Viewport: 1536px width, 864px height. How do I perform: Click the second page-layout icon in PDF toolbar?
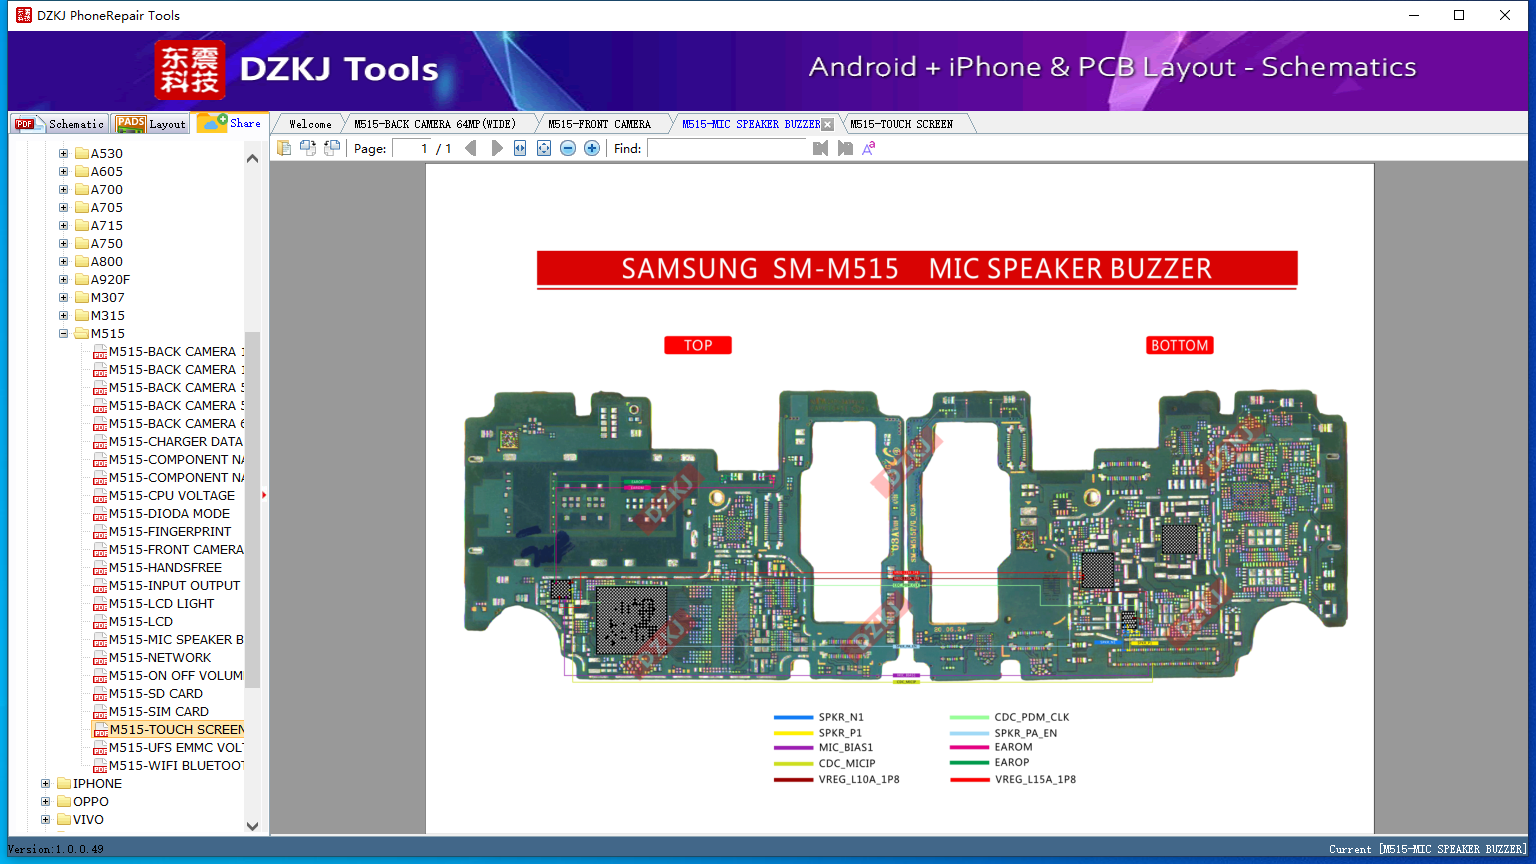click(308, 148)
